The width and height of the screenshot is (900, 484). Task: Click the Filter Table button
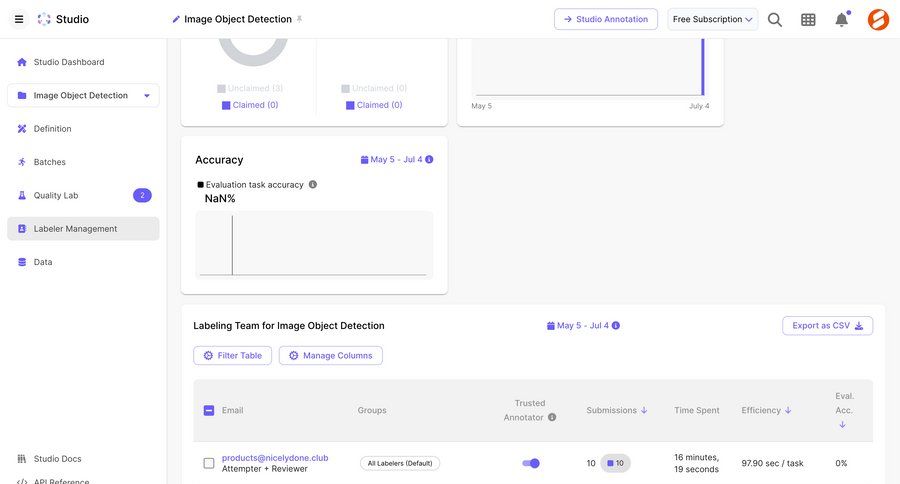[232, 355]
